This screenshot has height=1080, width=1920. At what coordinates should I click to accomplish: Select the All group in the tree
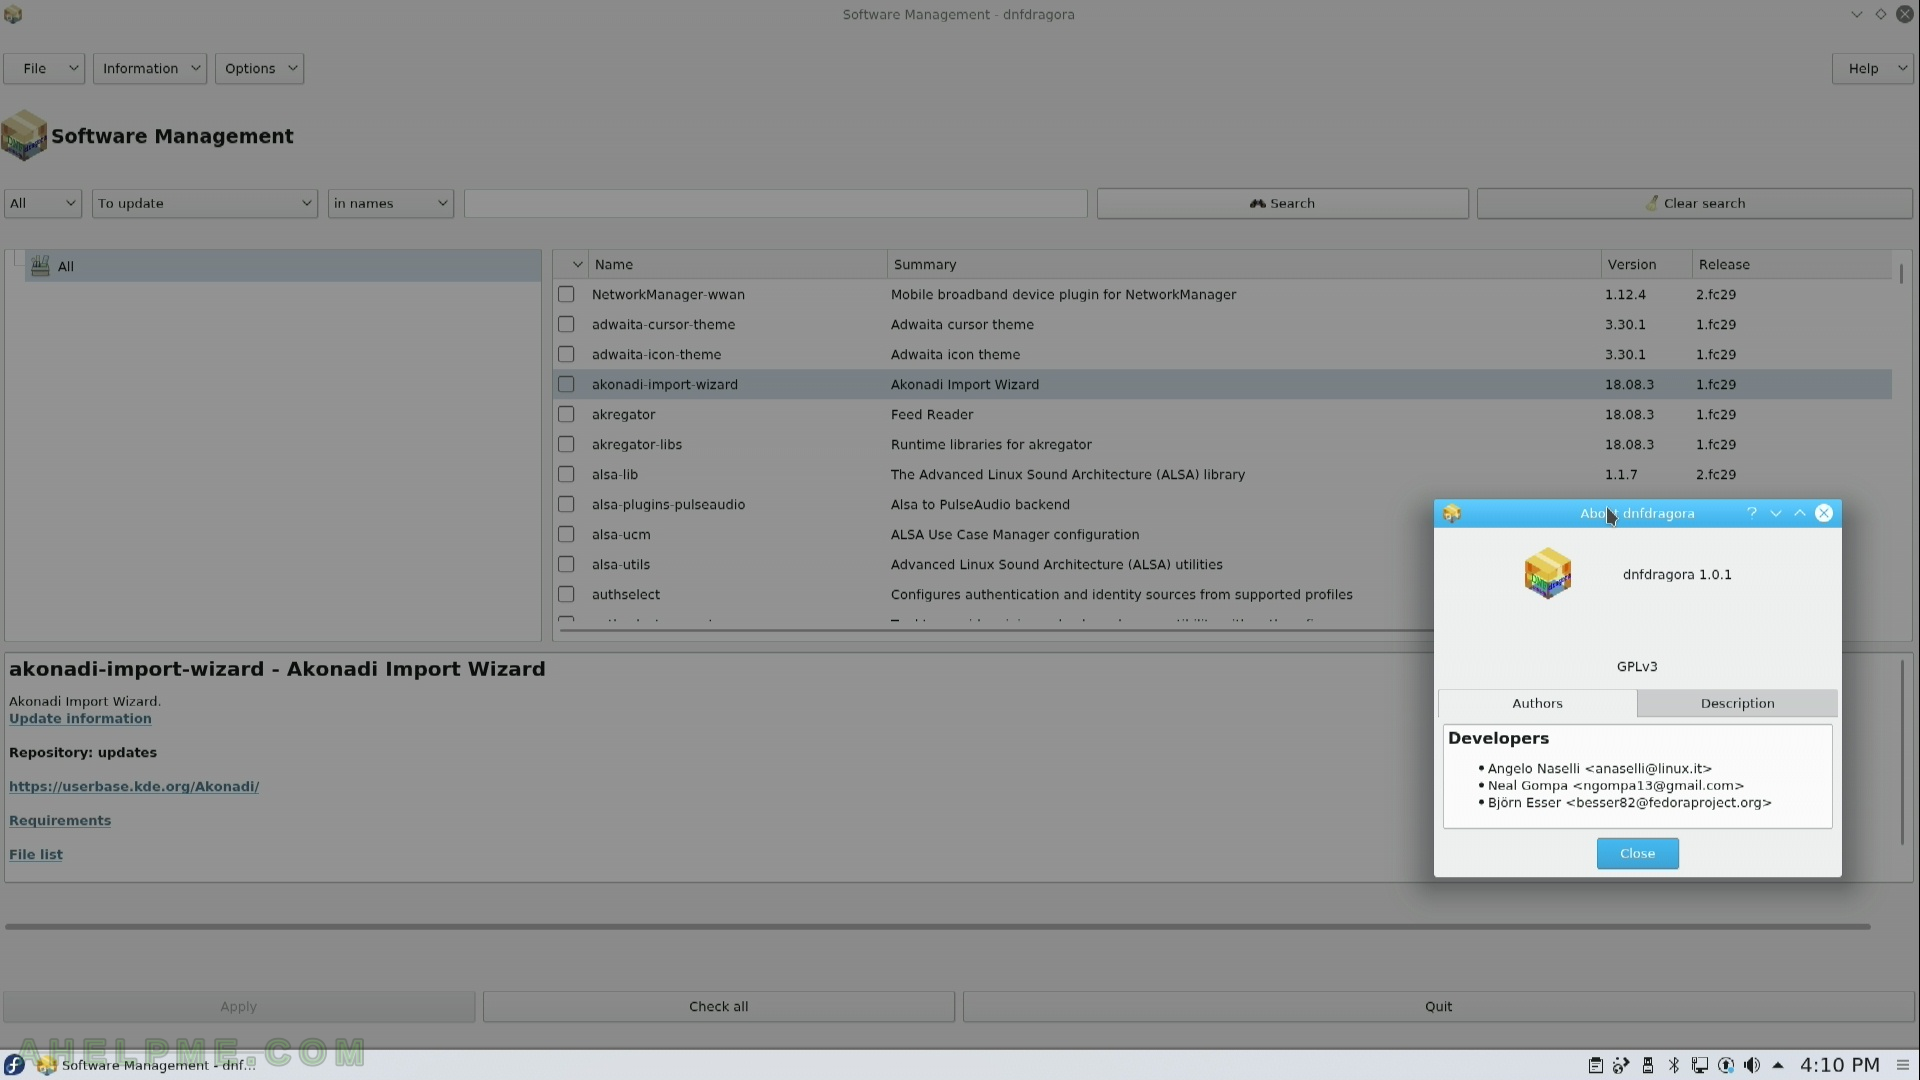[x=283, y=266]
